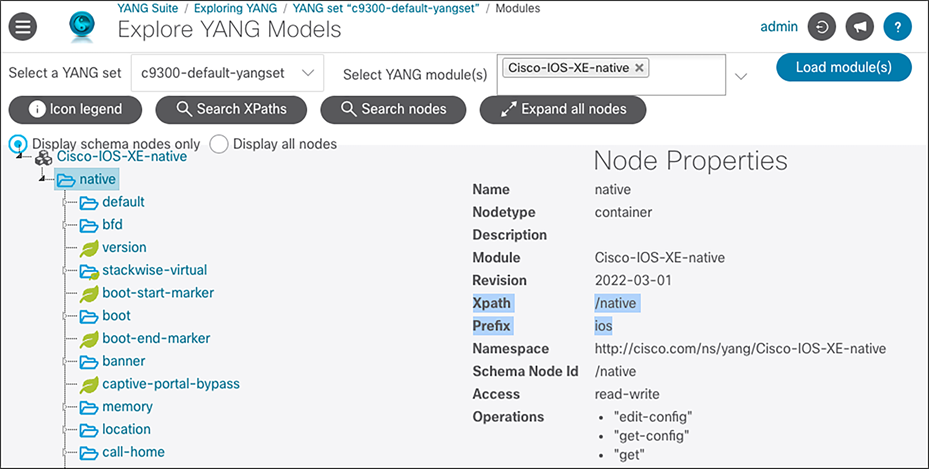The image size is (929, 469).
Task: Open the announcements megaphone icon
Action: click(x=860, y=27)
